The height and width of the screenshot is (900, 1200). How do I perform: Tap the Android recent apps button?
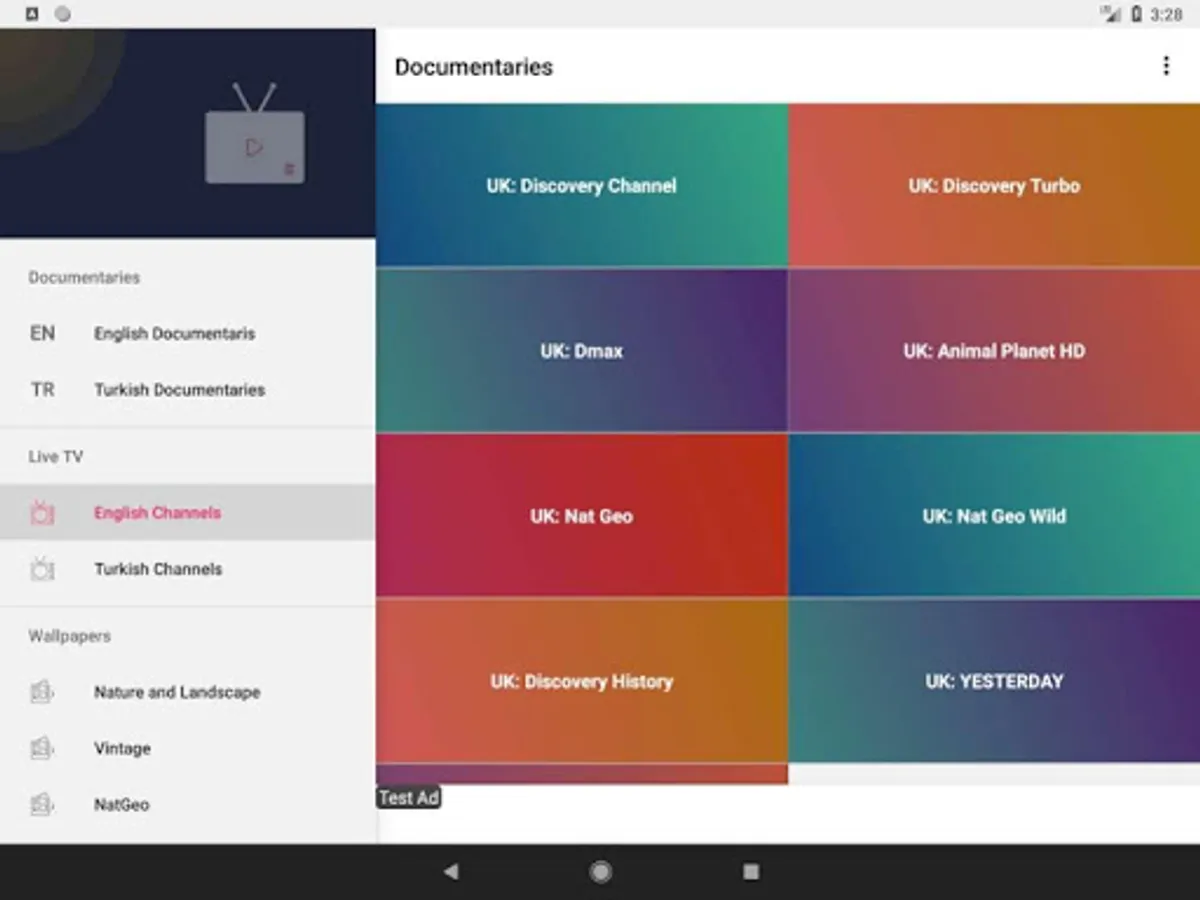[751, 872]
